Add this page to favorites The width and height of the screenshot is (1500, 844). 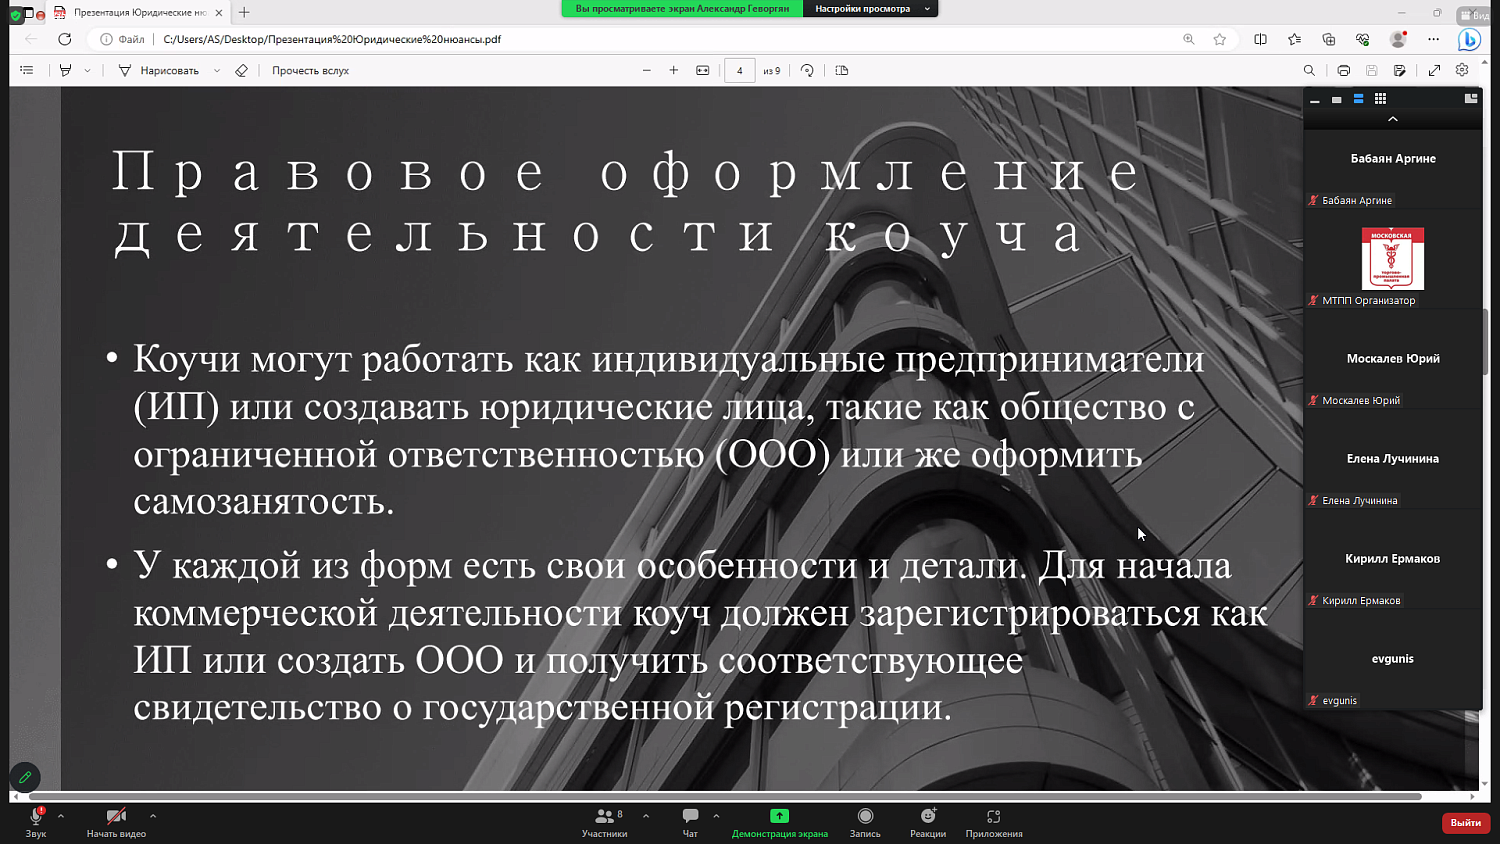pyautogui.click(x=1220, y=39)
